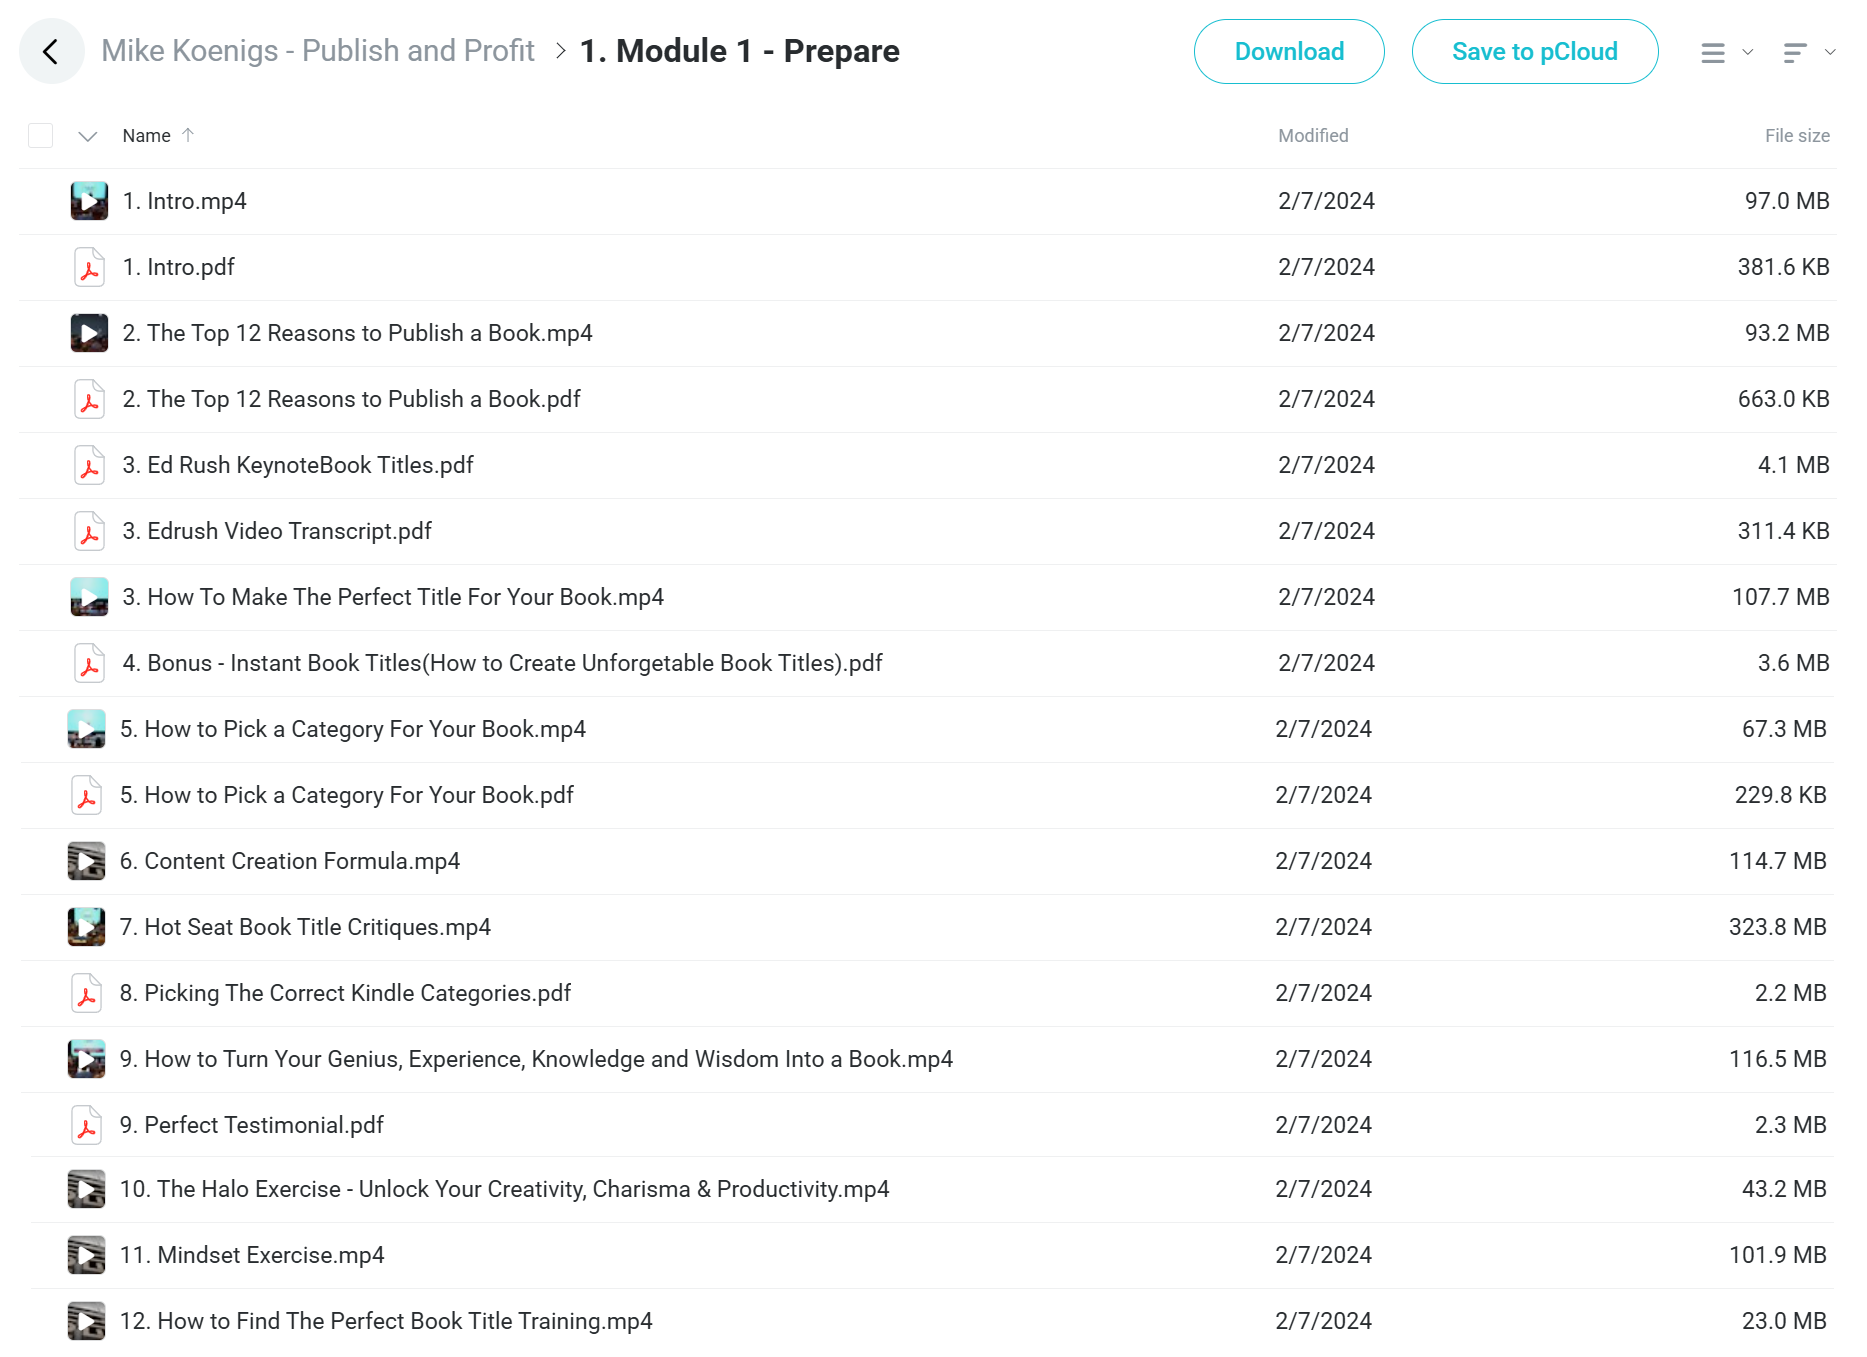Image resolution: width=1867 pixels, height=1357 pixels.
Task: Click the 97.0 MB file size value
Action: (1787, 201)
